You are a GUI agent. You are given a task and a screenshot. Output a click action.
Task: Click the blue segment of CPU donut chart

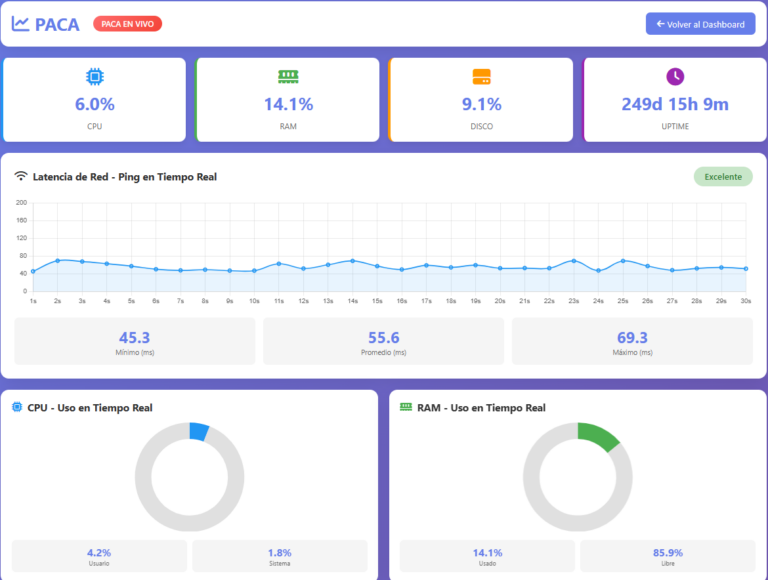(x=198, y=432)
